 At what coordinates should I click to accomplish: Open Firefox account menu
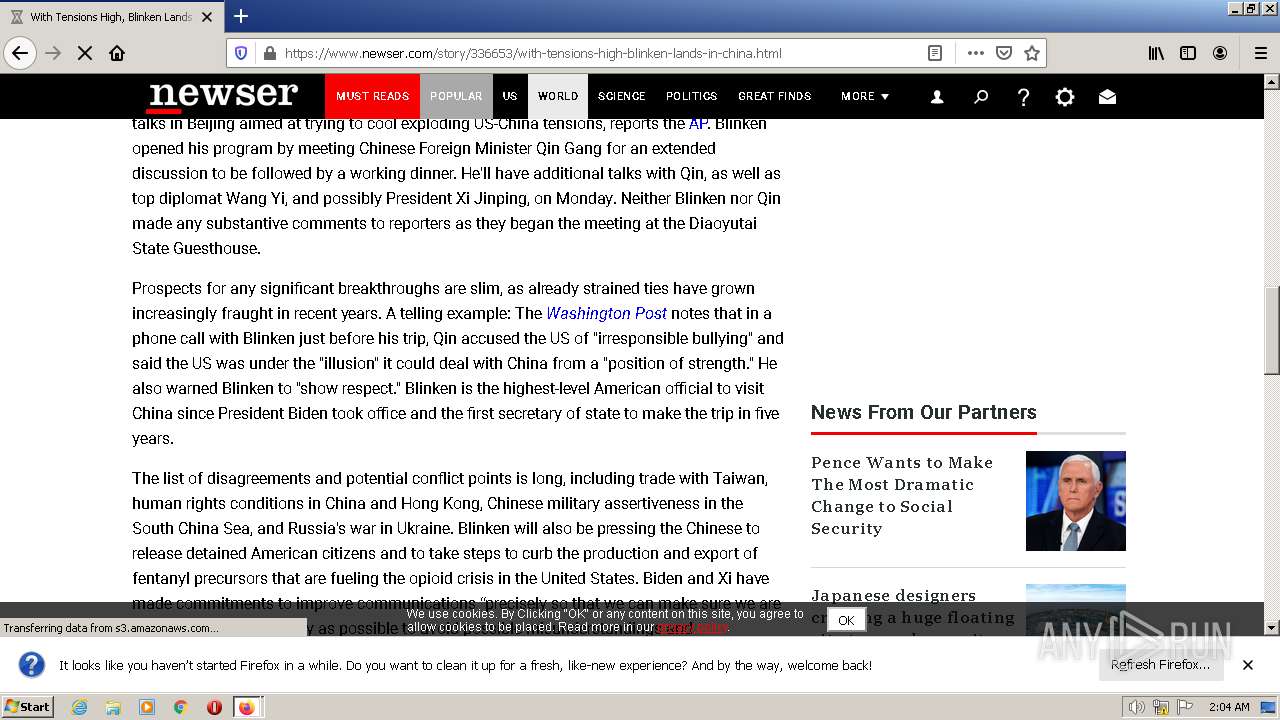[x=1220, y=53]
